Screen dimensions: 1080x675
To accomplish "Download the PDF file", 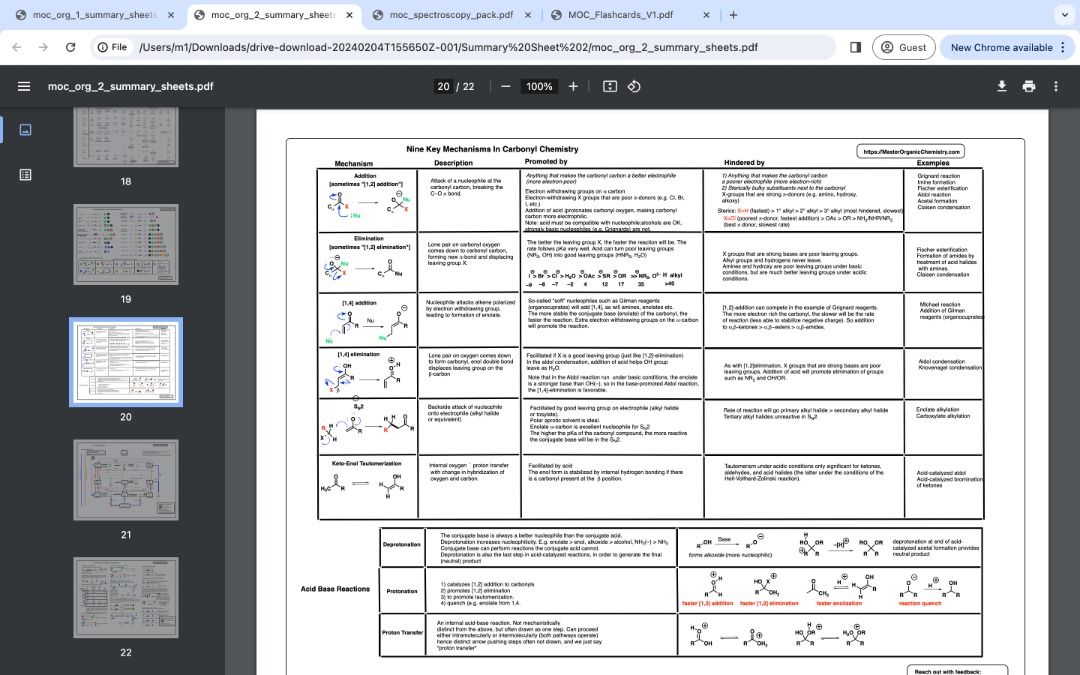I will pos(1002,86).
